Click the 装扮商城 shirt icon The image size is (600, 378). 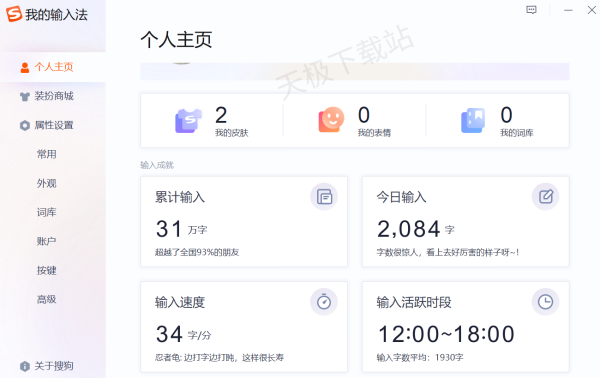click(x=25, y=96)
